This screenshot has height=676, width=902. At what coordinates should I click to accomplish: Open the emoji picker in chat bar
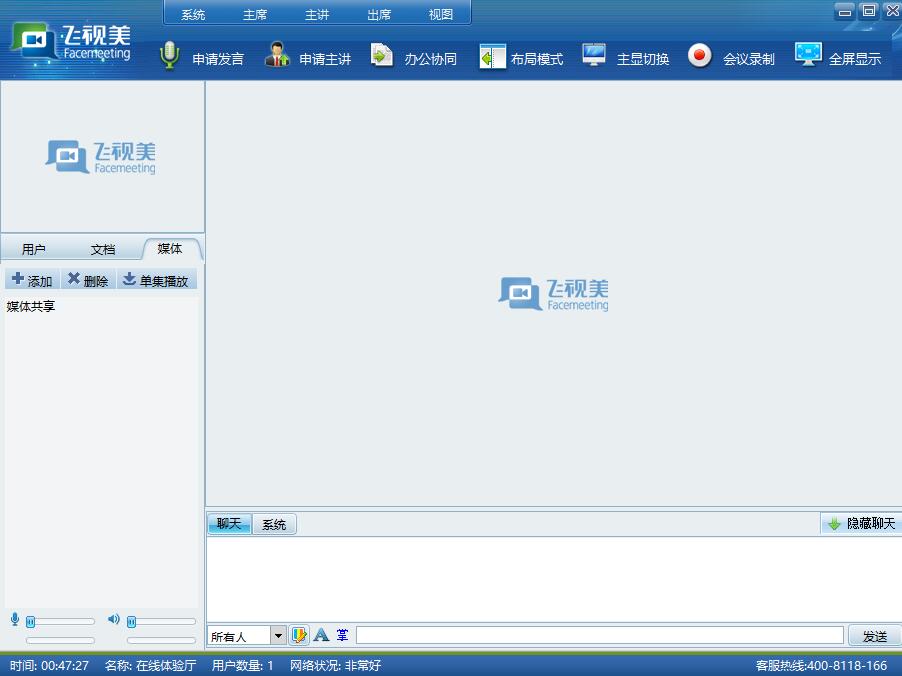coord(298,635)
